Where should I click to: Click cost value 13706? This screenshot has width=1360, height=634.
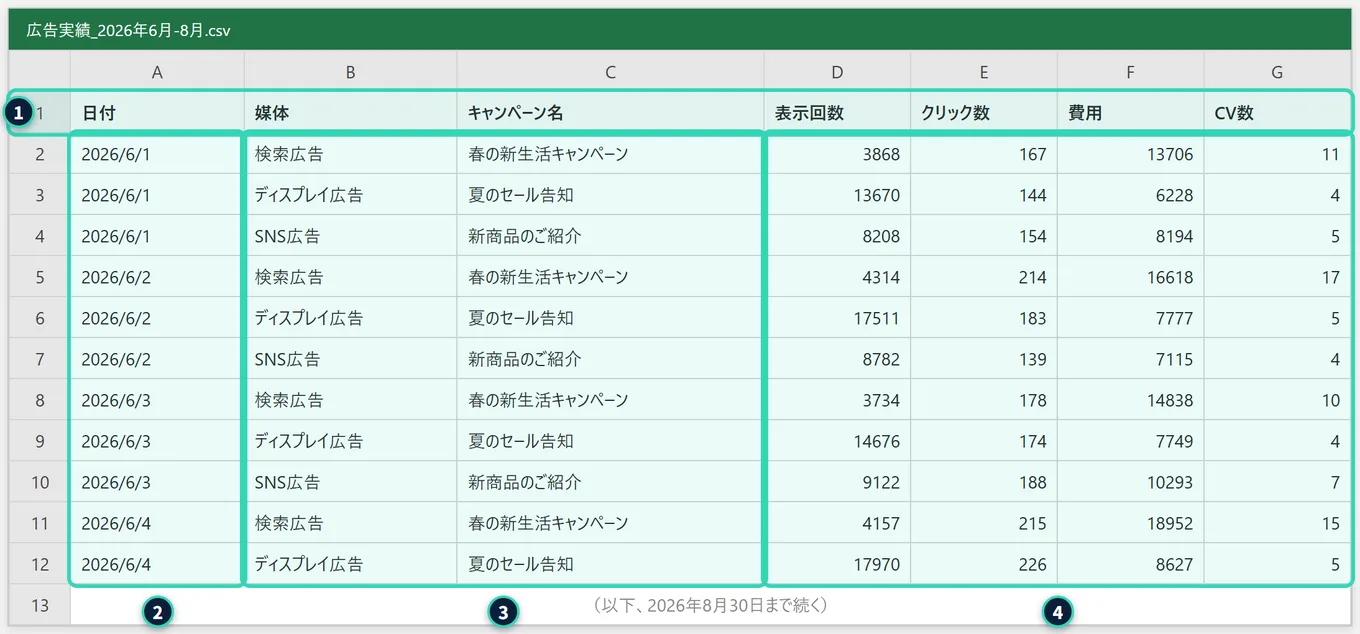coord(1130,154)
